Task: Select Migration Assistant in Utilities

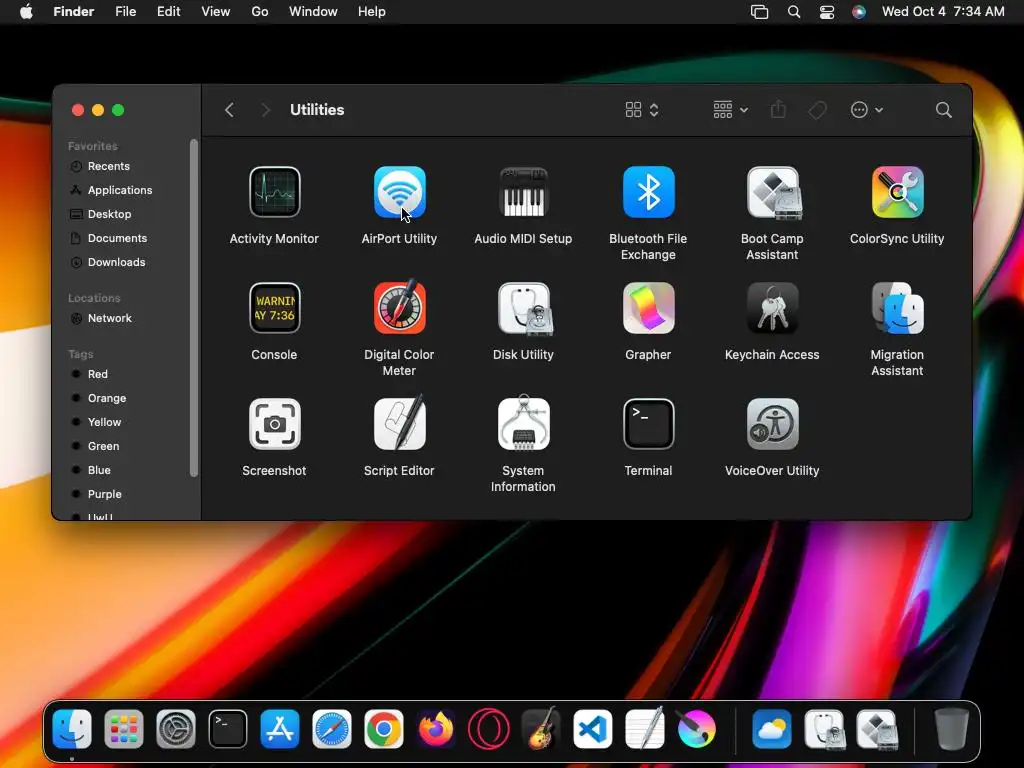Action: [x=897, y=308]
